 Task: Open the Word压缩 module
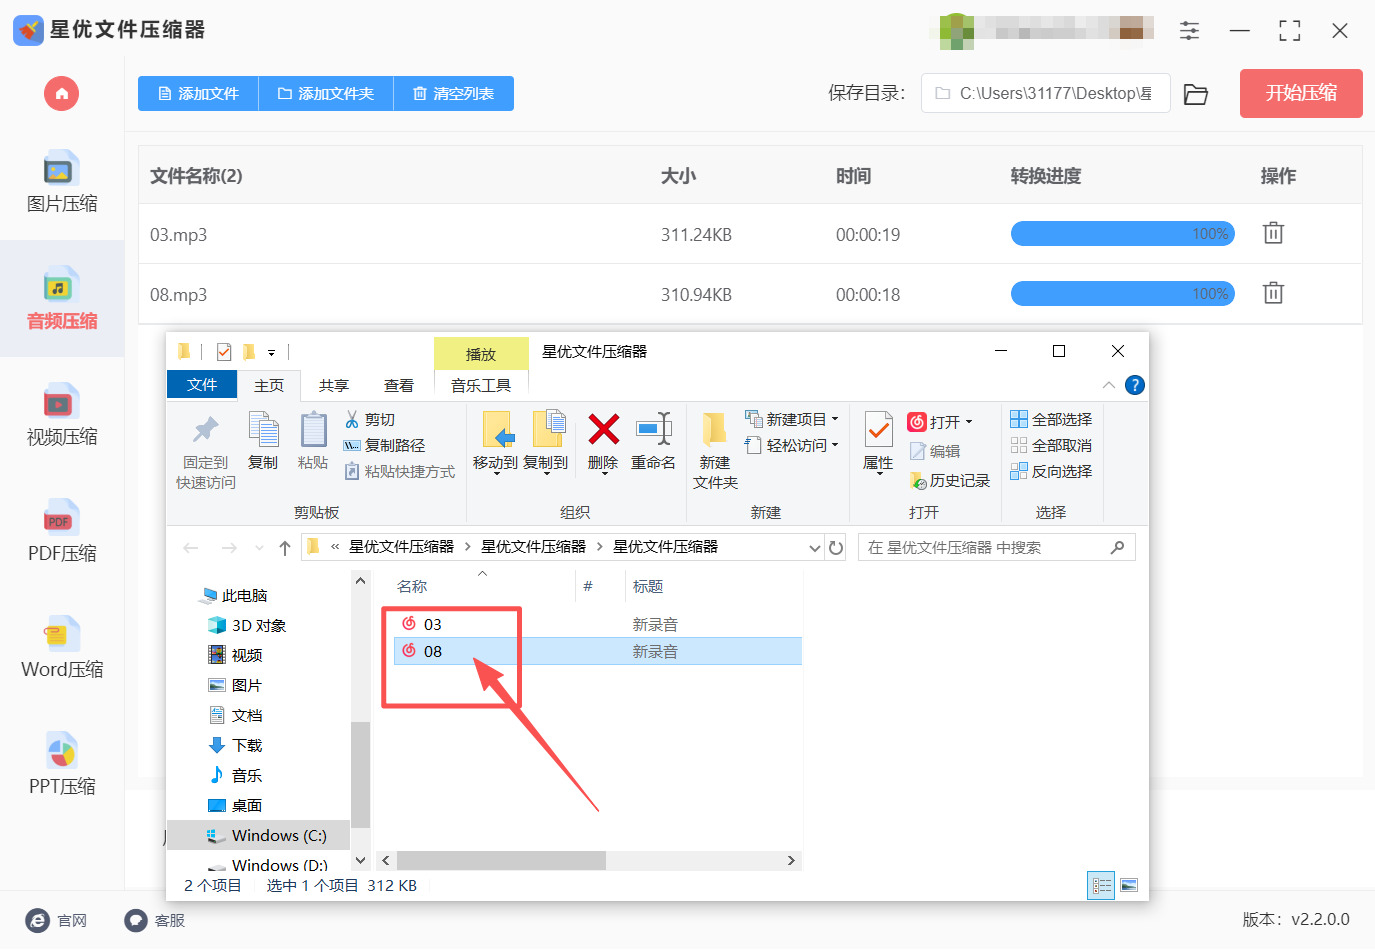(x=62, y=648)
